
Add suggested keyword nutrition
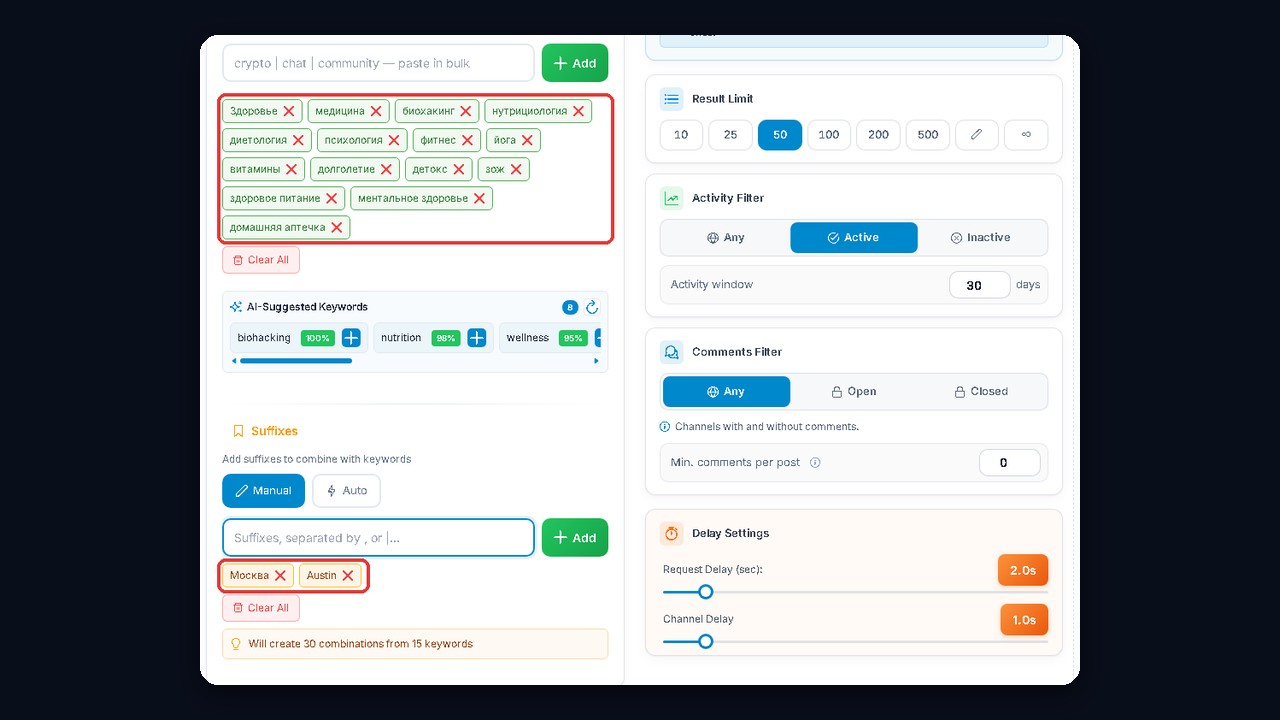click(x=477, y=338)
